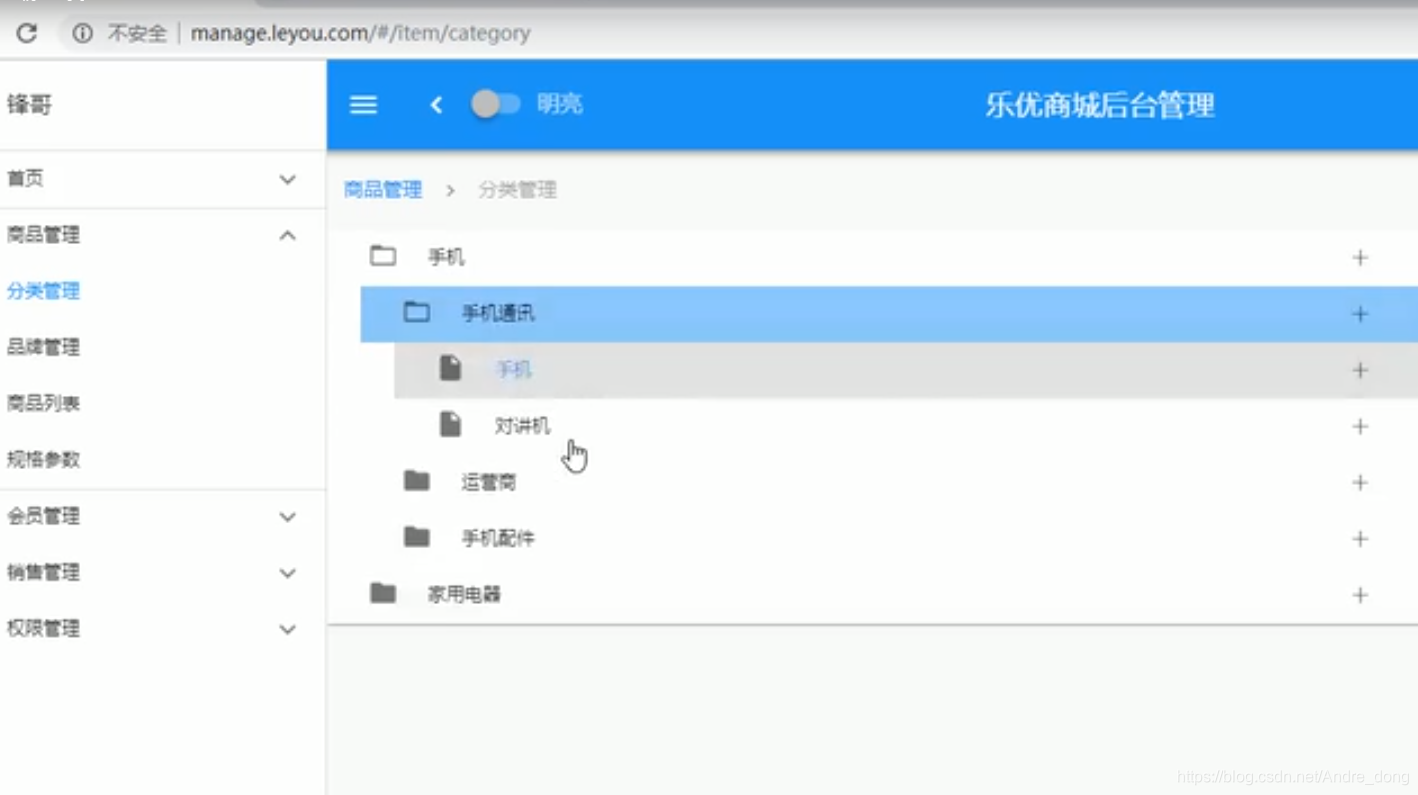
Task: Click the file icon beside highlighted 手机 leaf
Action: tap(451, 368)
